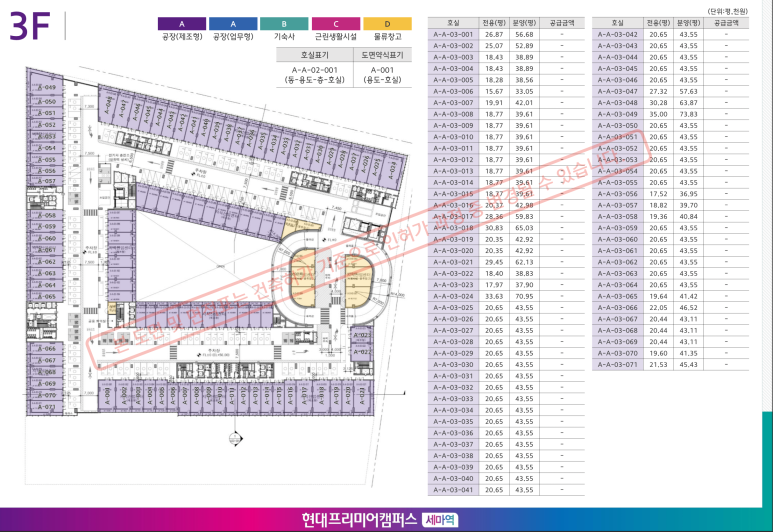Select row A-A-03-021 in table

[x=506, y=262]
